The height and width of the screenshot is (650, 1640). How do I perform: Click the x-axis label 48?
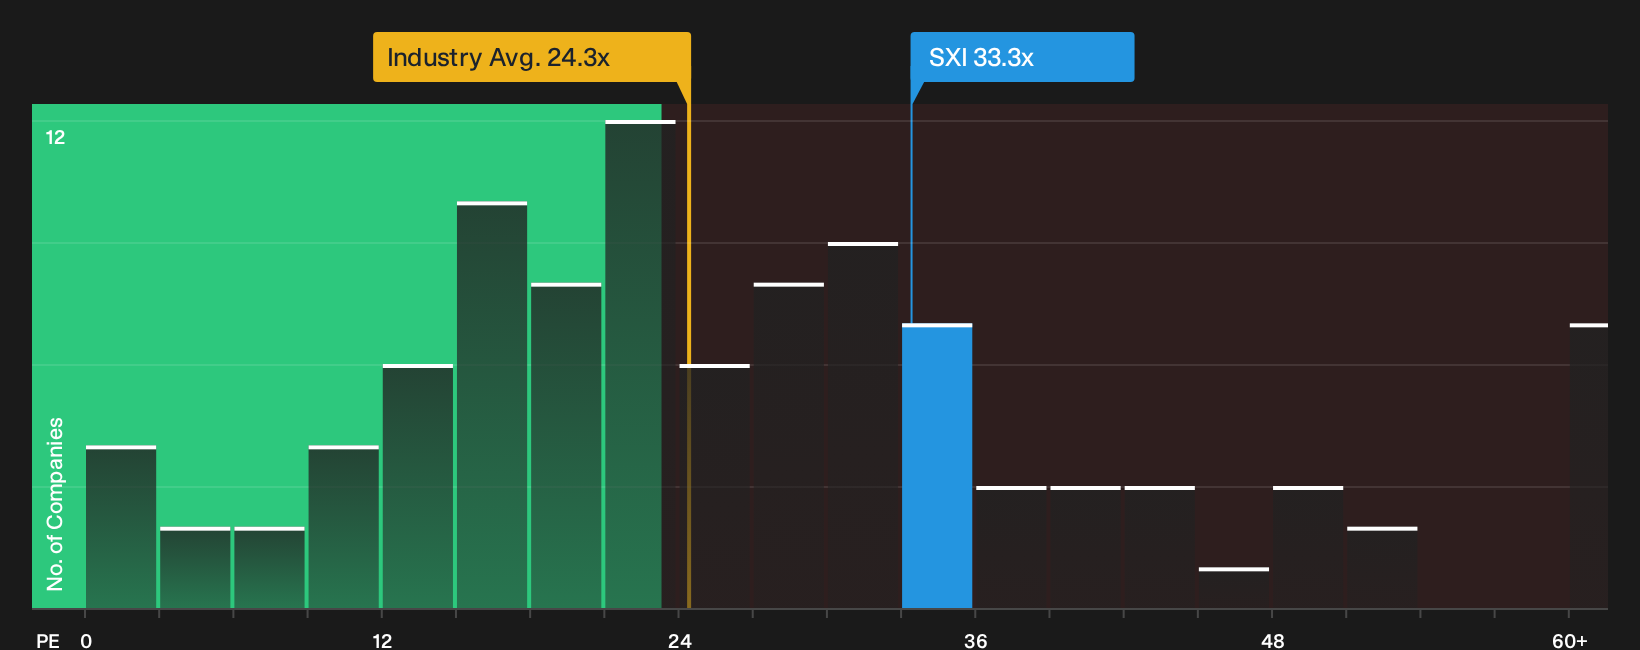tap(1272, 640)
